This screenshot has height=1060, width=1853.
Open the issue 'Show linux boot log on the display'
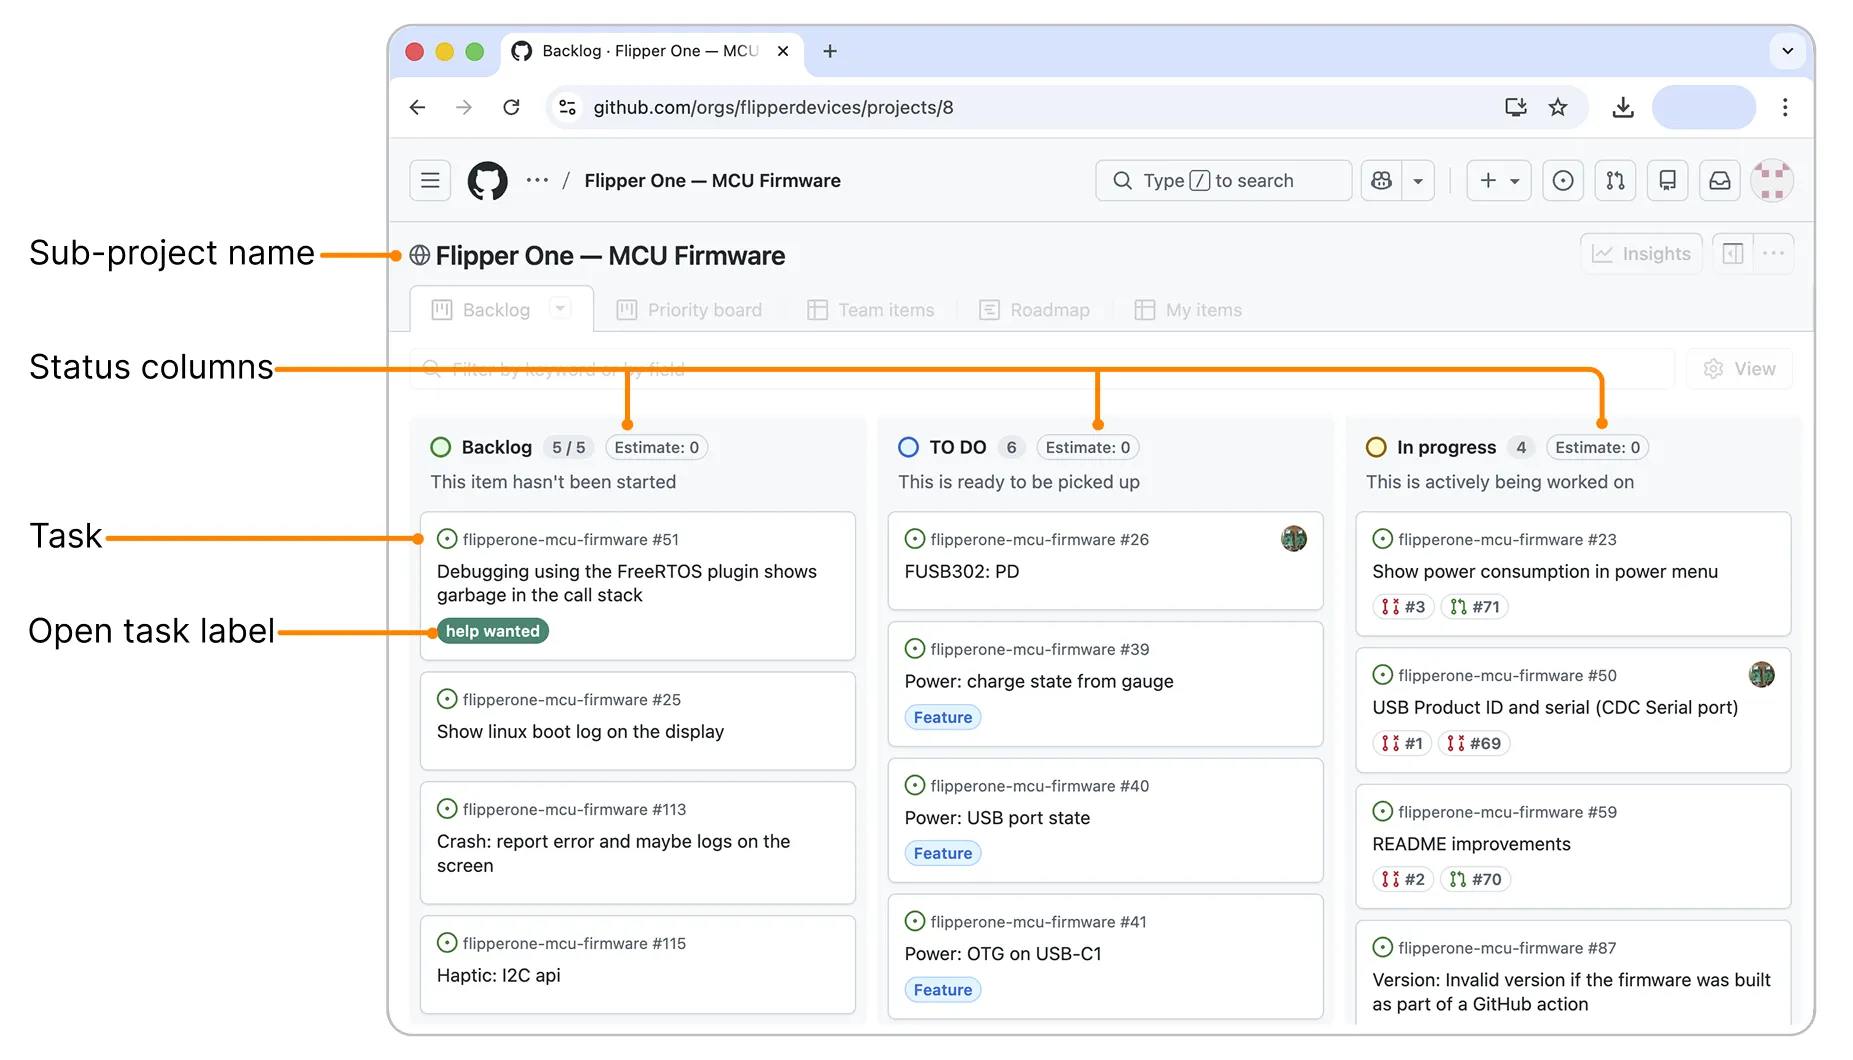coord(580,732)
